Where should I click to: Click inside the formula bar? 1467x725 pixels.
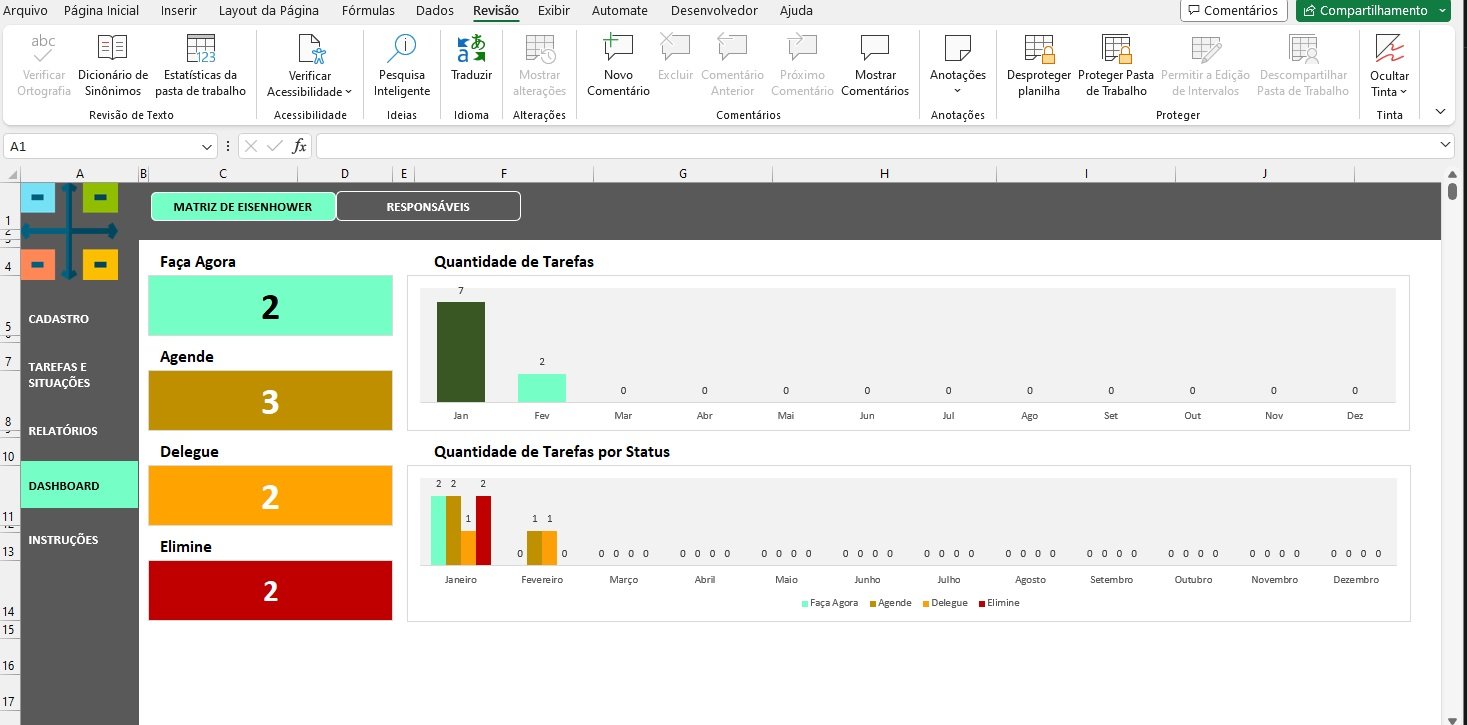870,146
